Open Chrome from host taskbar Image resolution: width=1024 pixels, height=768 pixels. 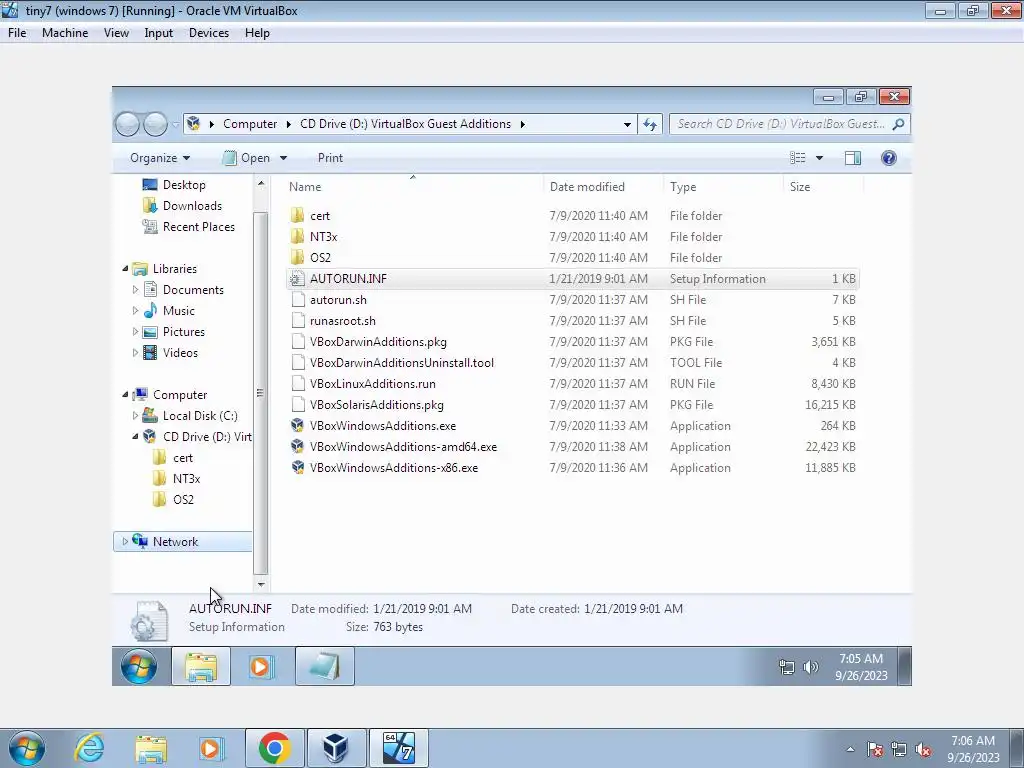click(274, 748)
